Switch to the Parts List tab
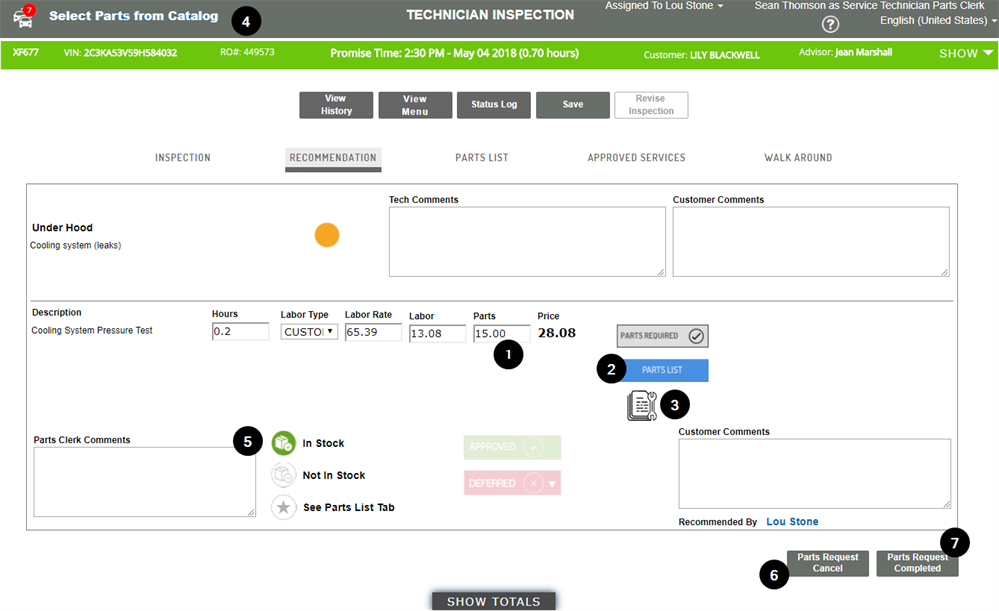 click(482, 158)
